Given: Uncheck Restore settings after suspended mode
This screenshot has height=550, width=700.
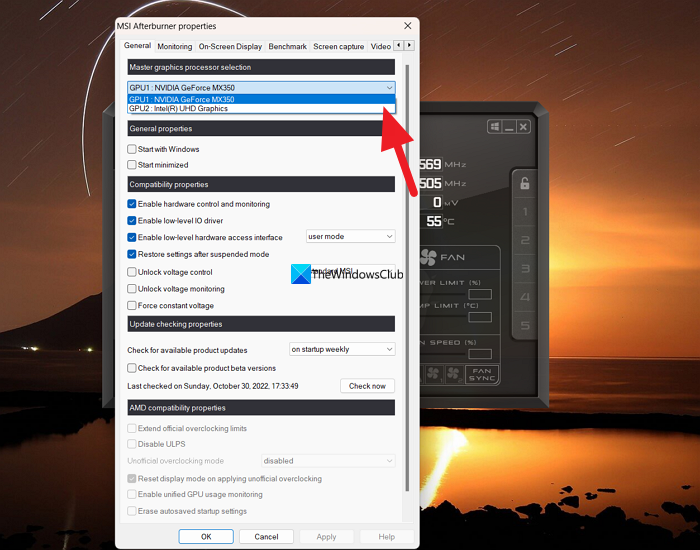Looking at the screenshot, I should tap(132, 254).
